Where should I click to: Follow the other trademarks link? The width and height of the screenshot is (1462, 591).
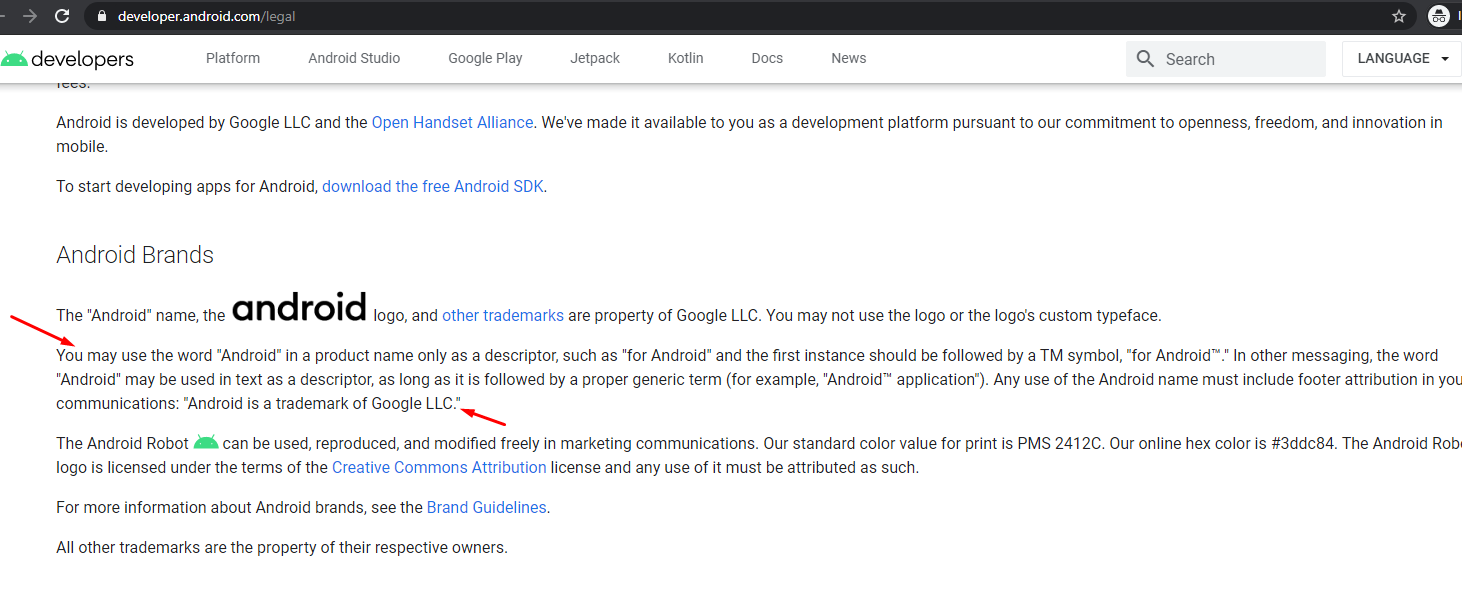click(503, 315)
